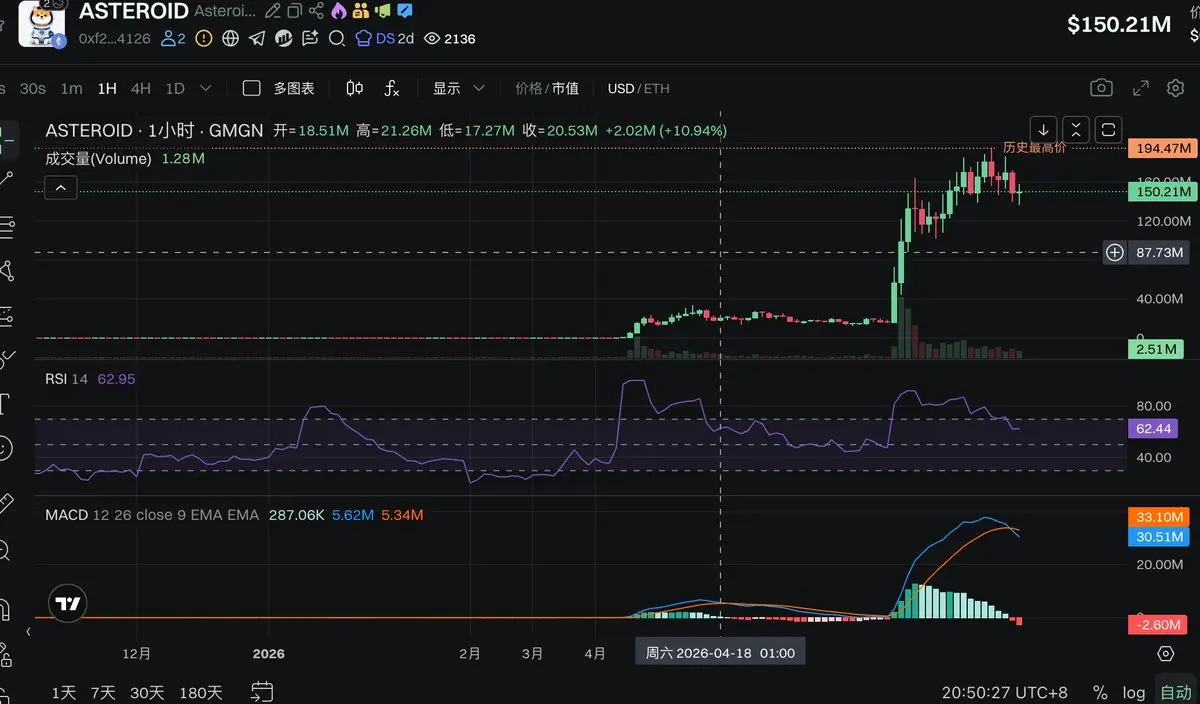The width and height of the screenshot is (1200, 704).
Task: Open the emoji sticker tool
Action: (x=5, y=448)
